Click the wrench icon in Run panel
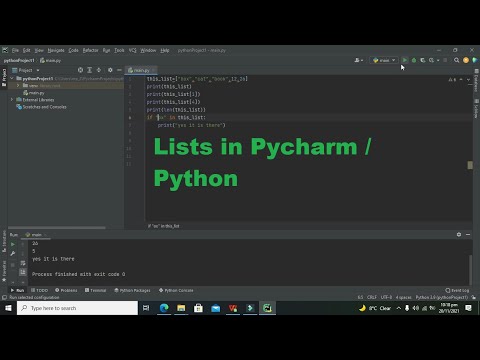 [x=13, y=254]
